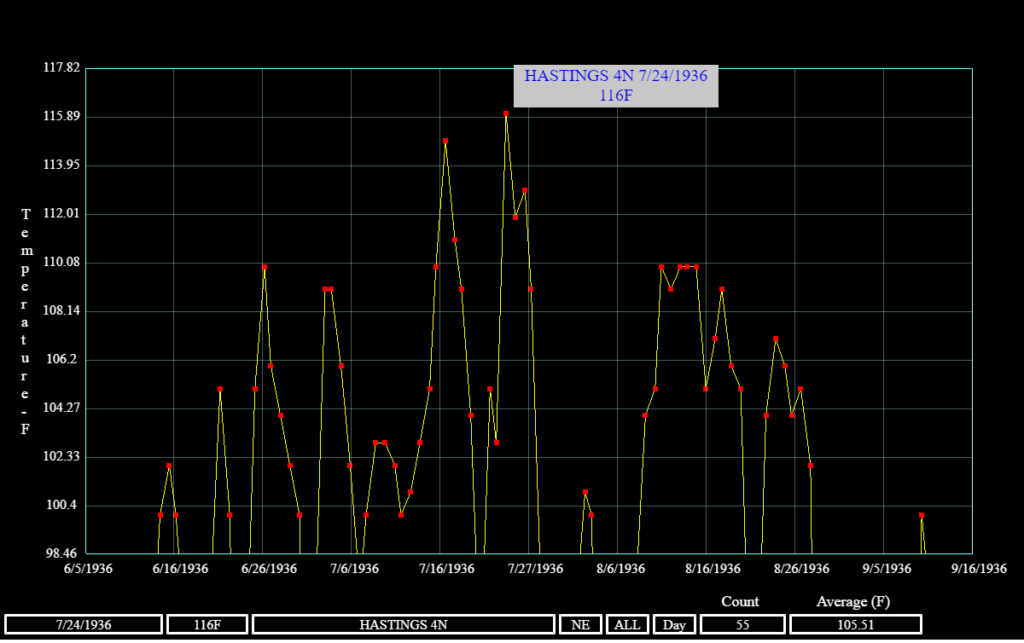Click the x-axis date 8/6/1936
The height and width of the screenshot is (643, 1024).
(x=620, y=569)
